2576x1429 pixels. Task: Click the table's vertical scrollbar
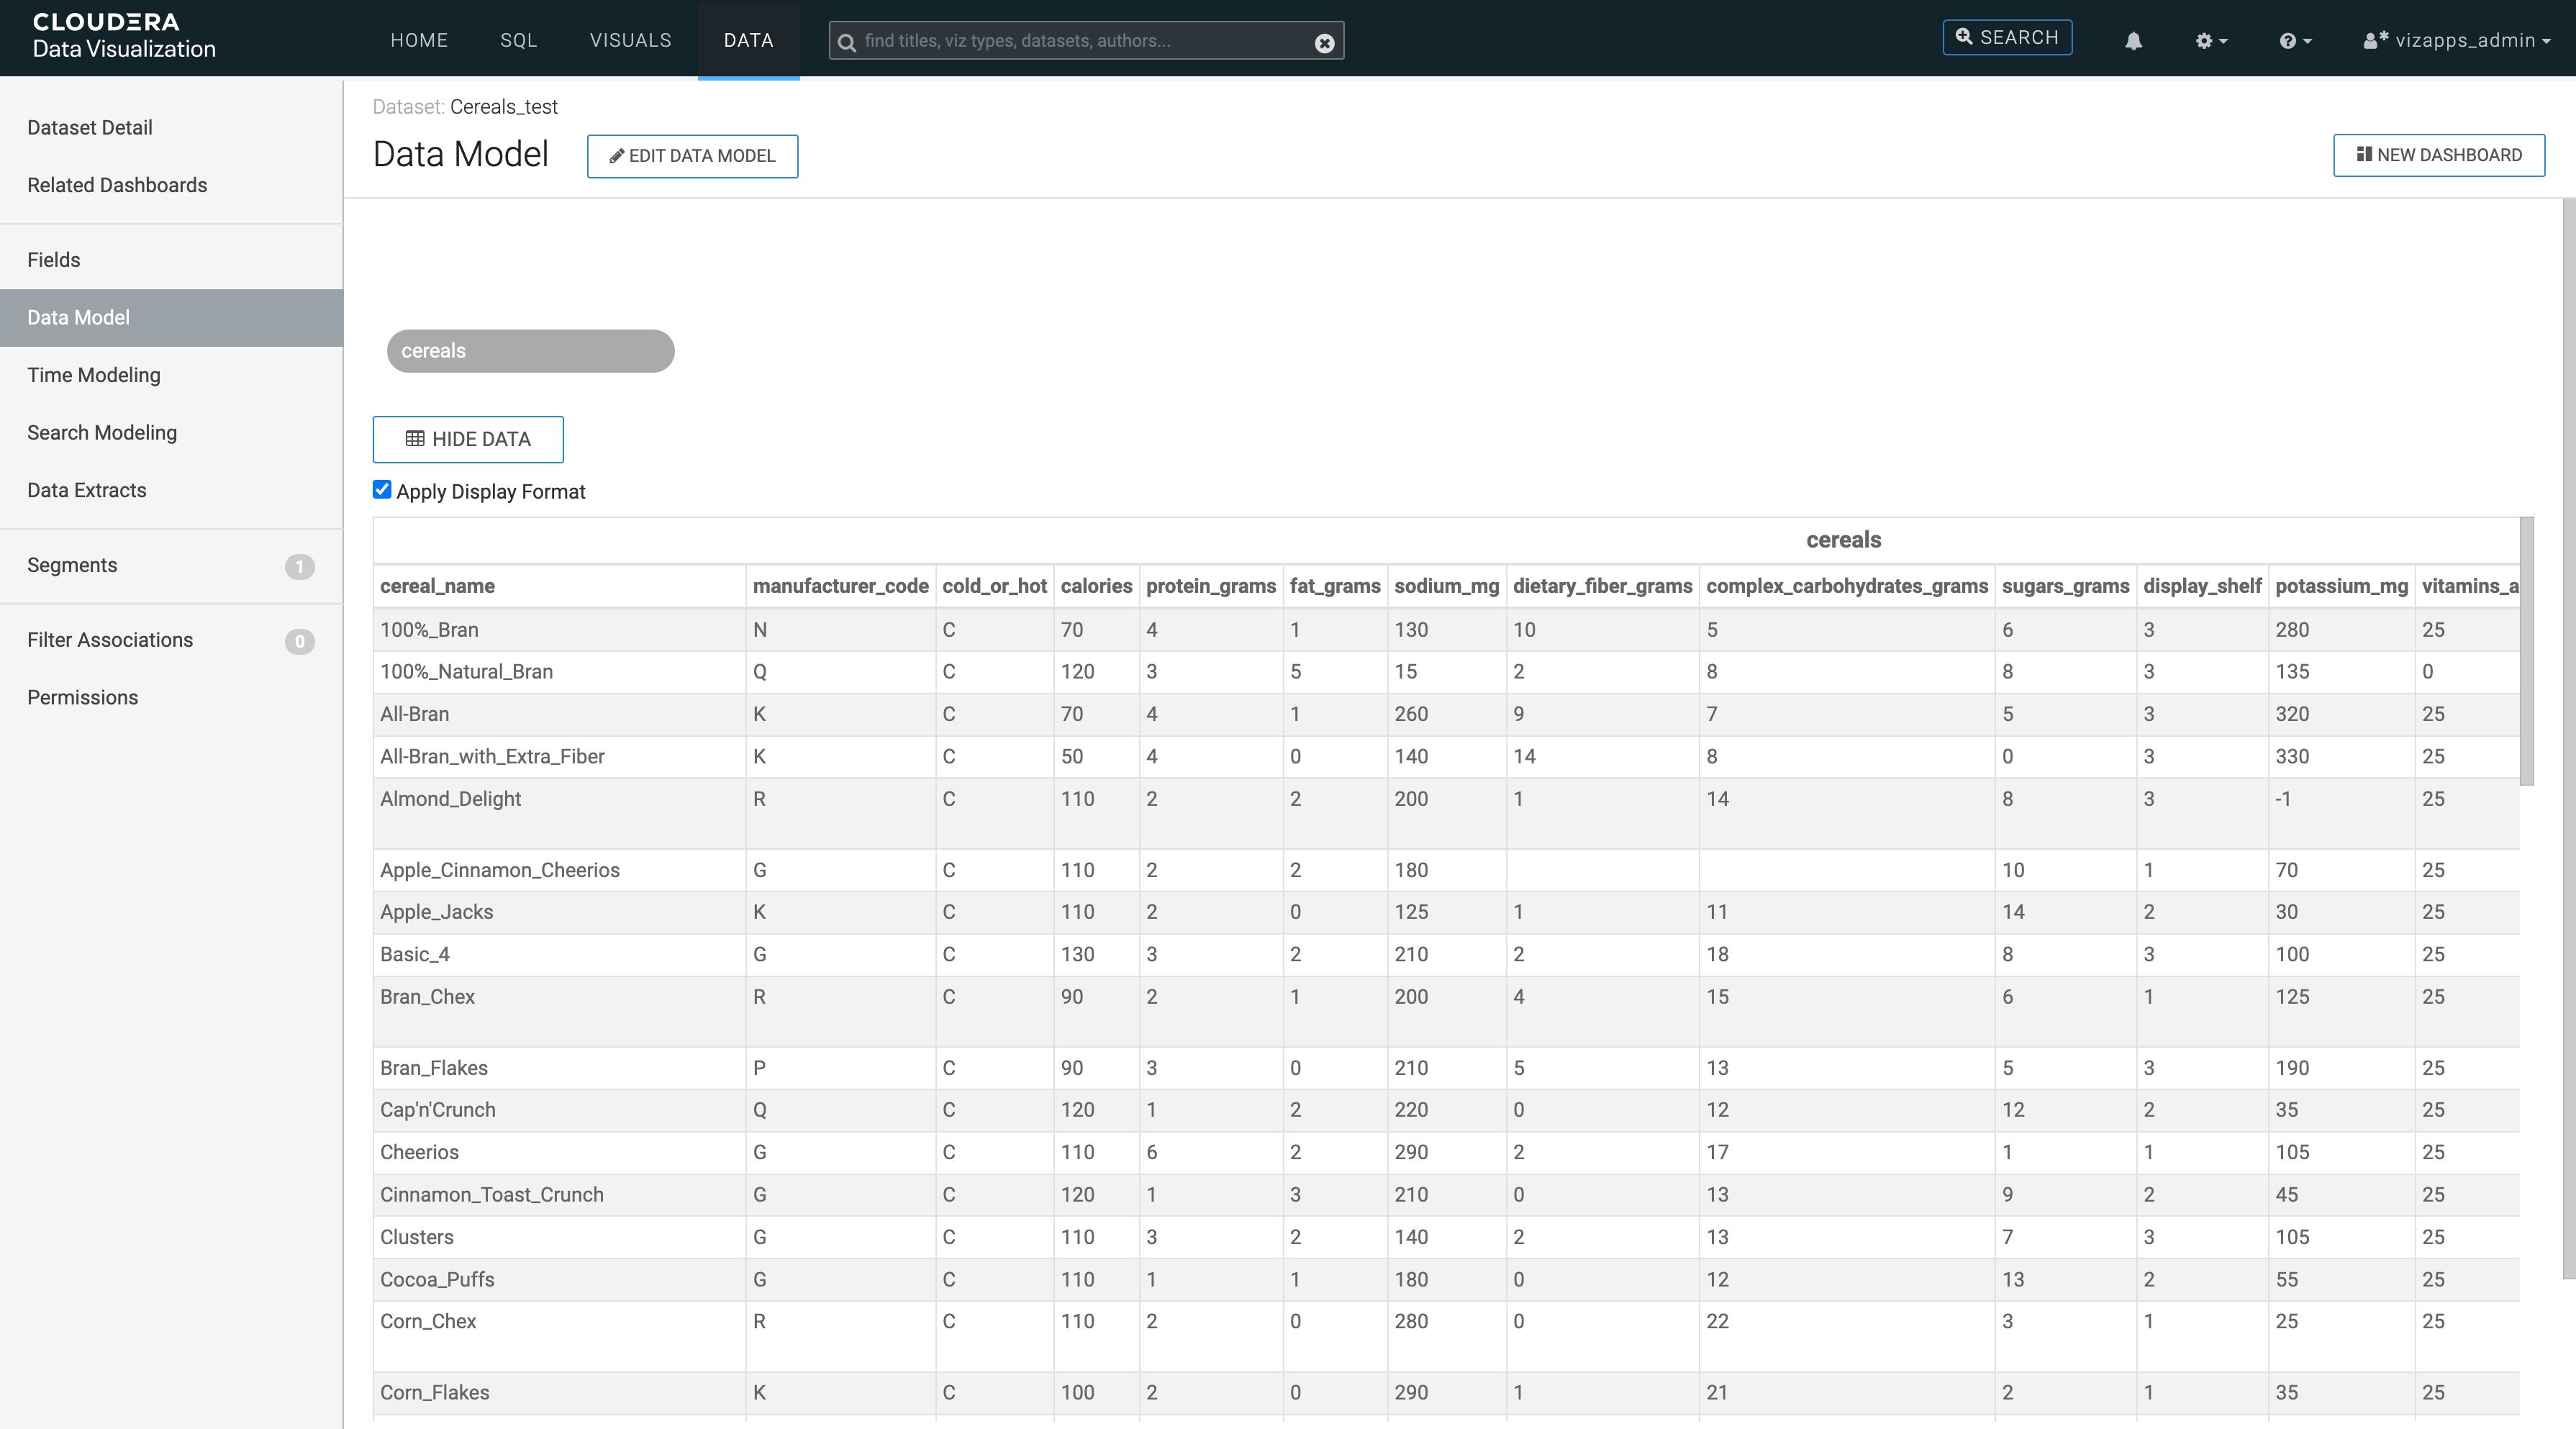(x=2526, y=650)
